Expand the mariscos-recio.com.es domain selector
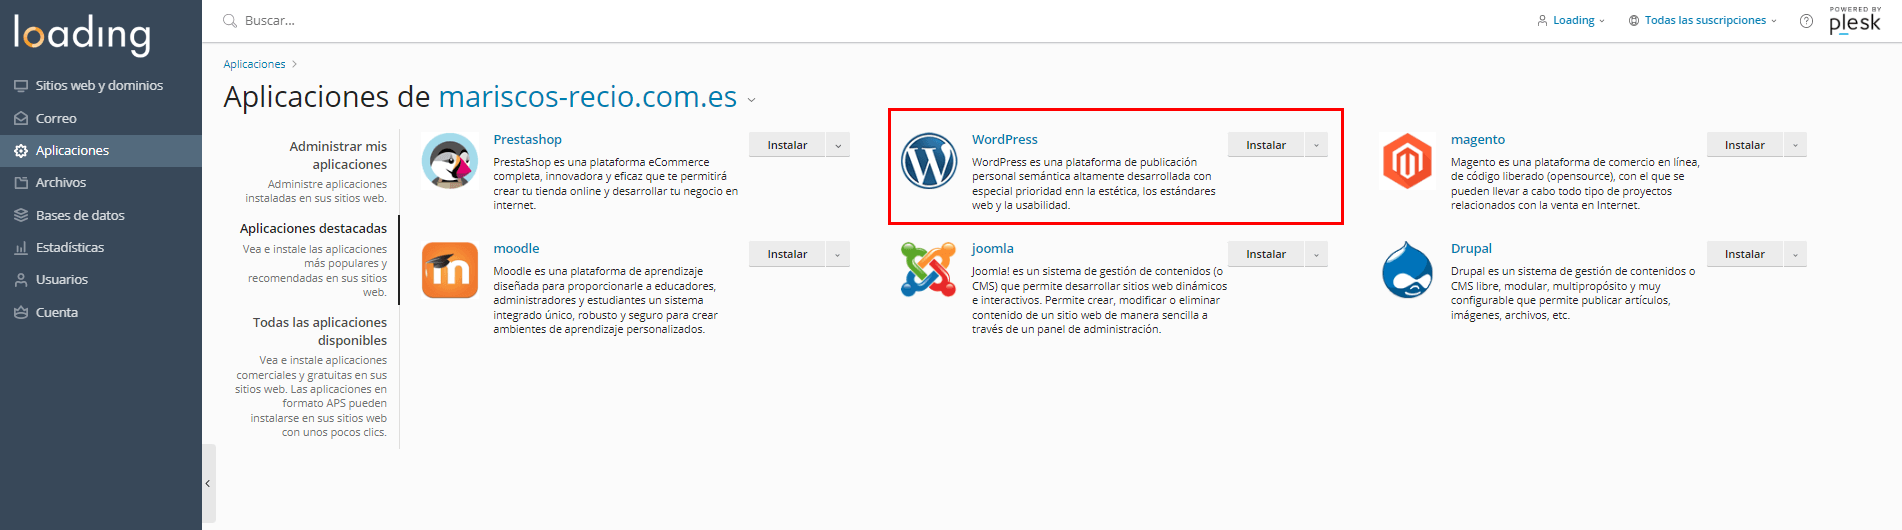The image size is (1902, 530). [752, 100]
